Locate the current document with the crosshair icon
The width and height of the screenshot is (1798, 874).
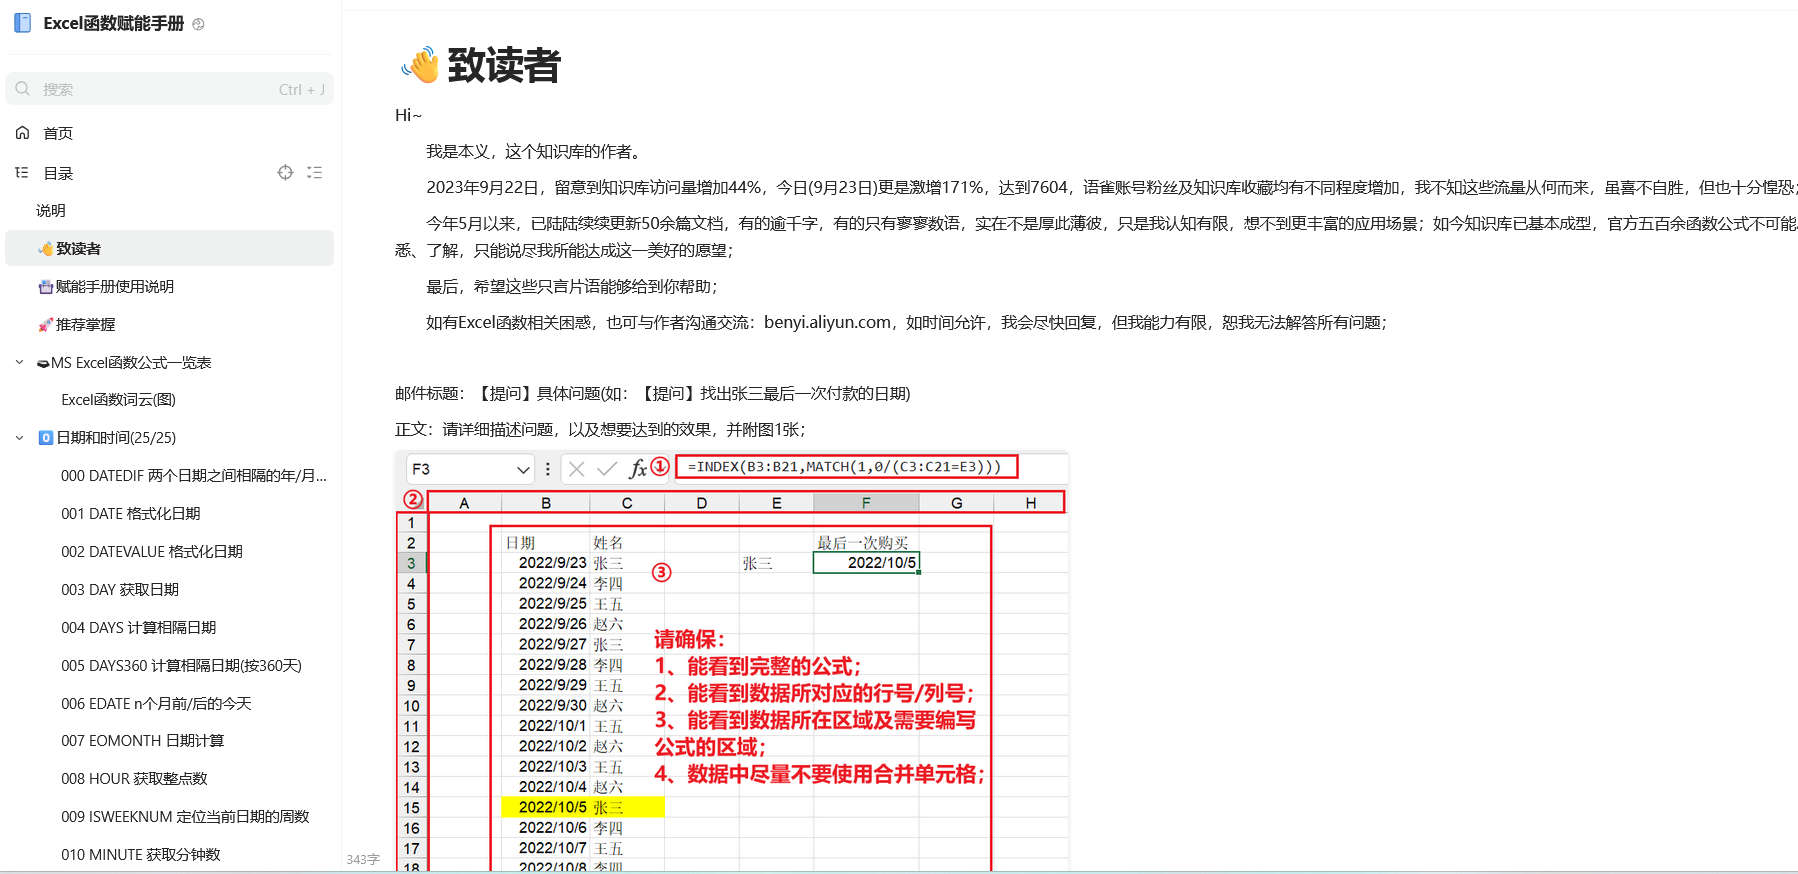tap(286, 172)
